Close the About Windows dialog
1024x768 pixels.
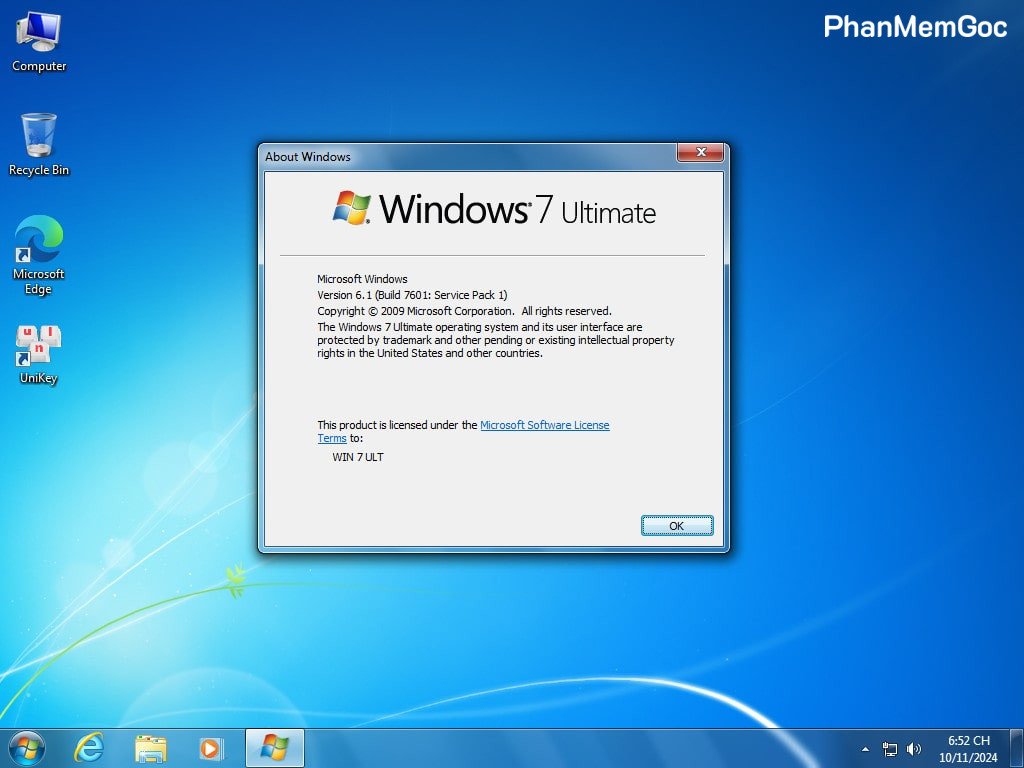point(700,153)
